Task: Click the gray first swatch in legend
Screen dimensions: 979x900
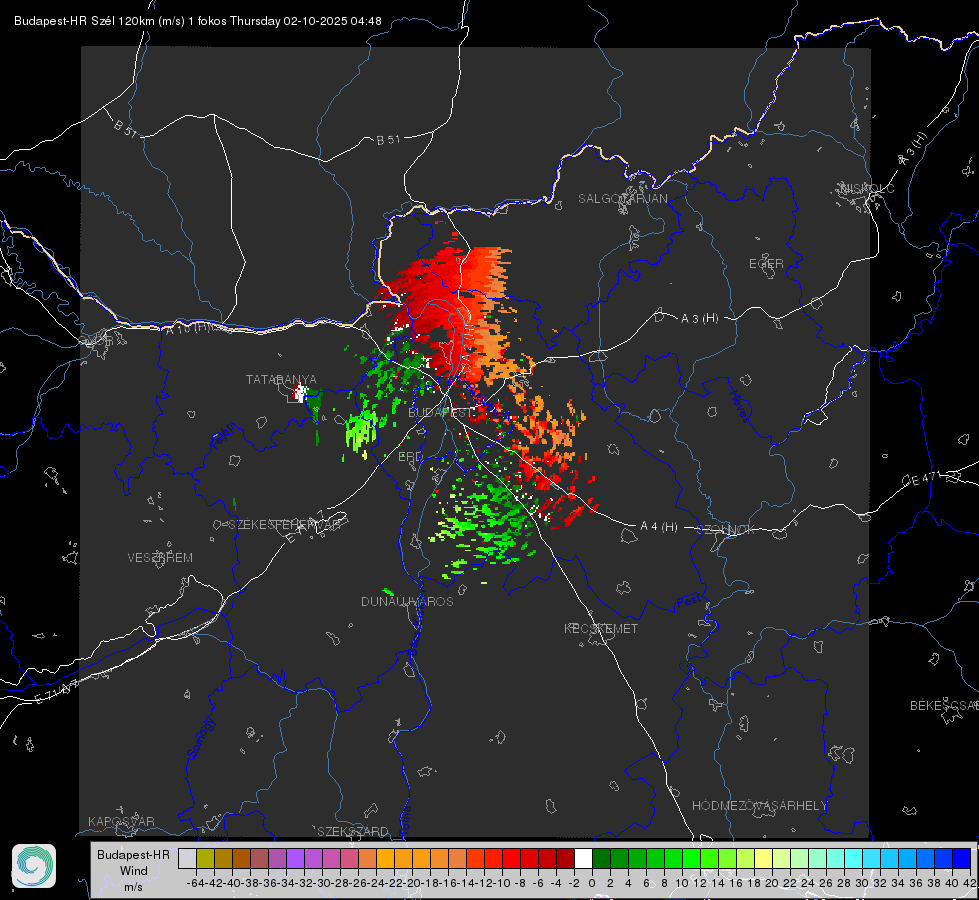Action: point(187,858)
